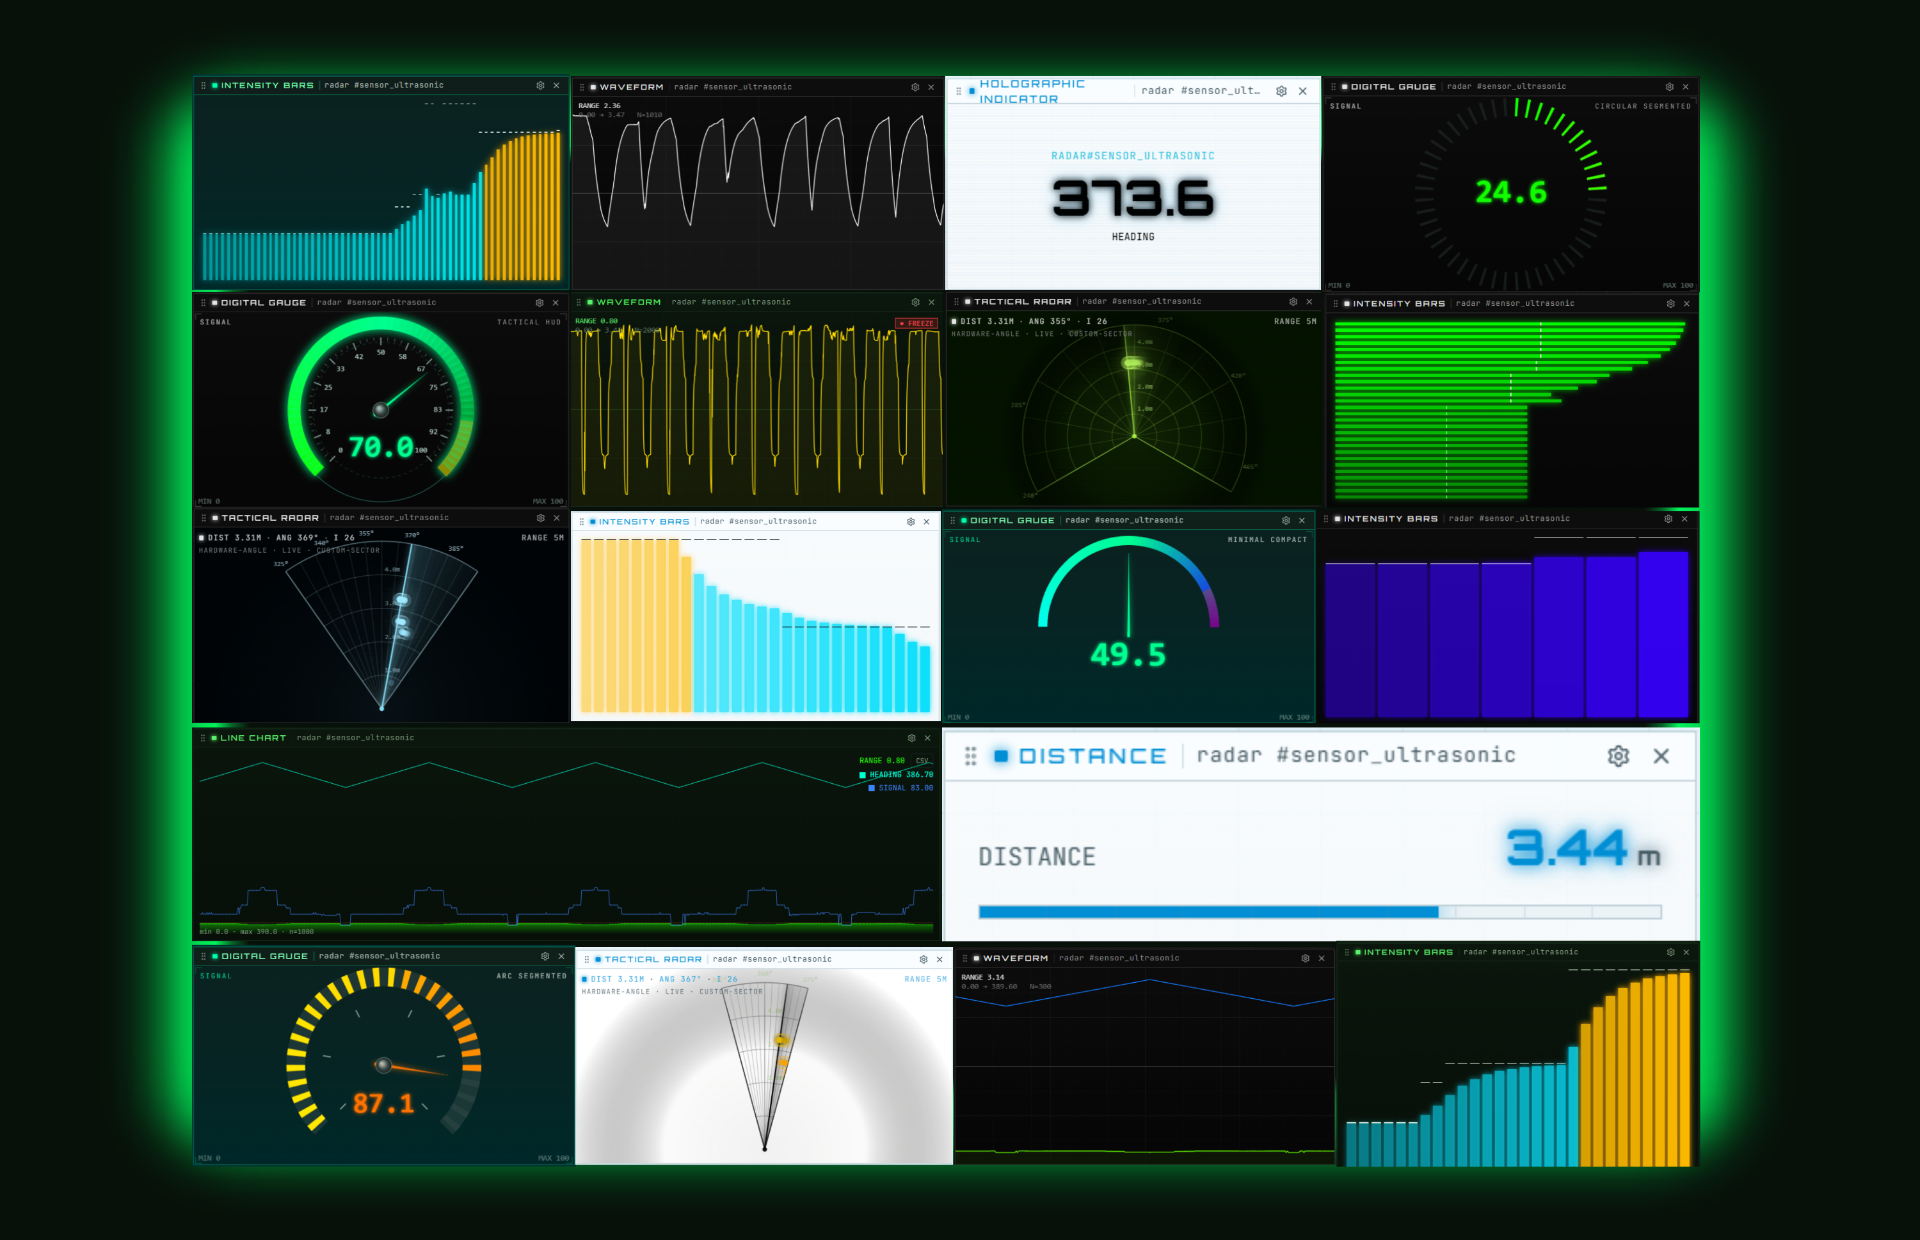
Task: Click min 0.0 max 390.0 footer in Line Chart
Action: pos(257,932)
